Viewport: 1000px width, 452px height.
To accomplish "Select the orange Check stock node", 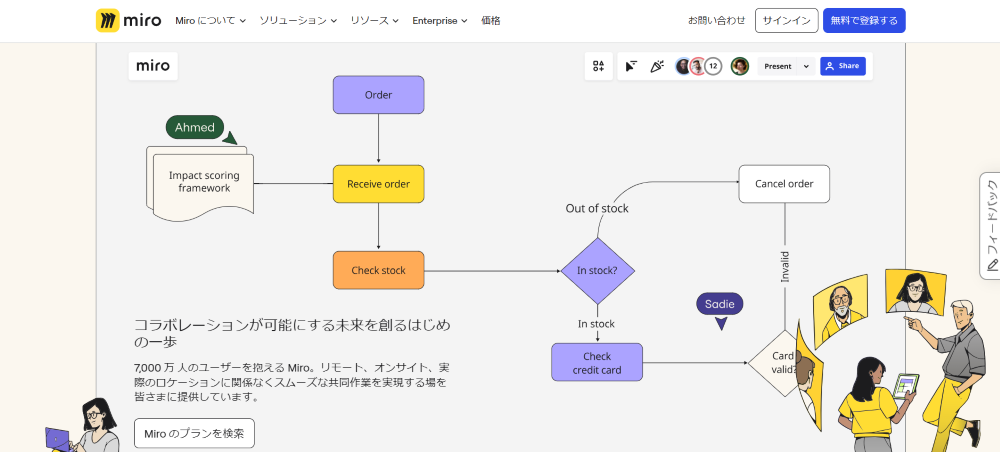I will point(378,270).
